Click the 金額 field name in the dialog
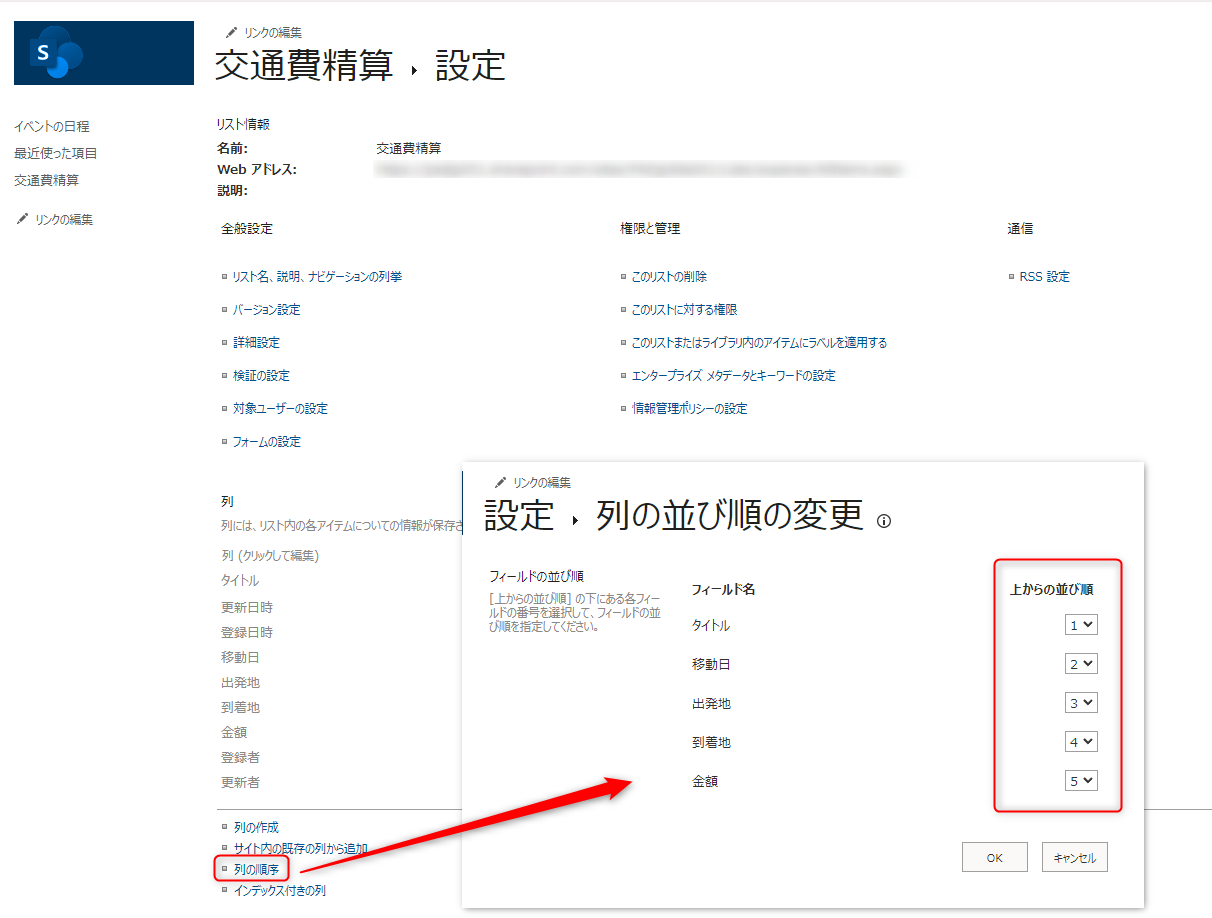This screenshot has width=1212, height=918. [705, 781]
